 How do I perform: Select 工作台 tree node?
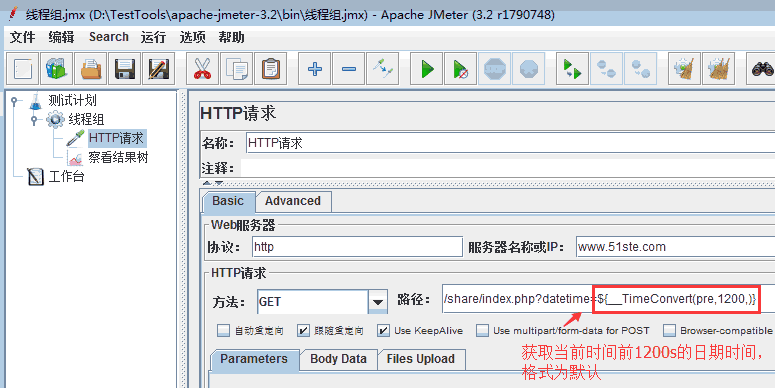pyautogui.click(x=66, y=176)
